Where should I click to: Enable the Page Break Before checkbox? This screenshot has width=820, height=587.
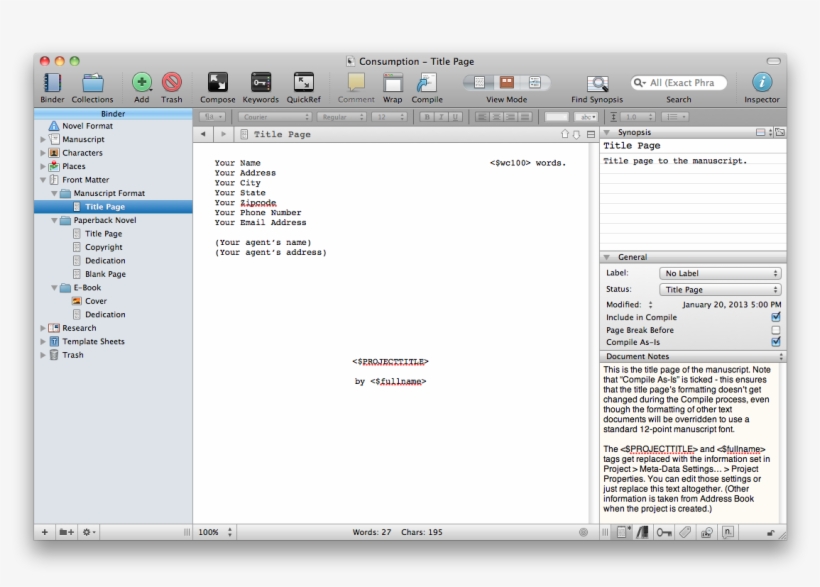(x=776, y=330)
